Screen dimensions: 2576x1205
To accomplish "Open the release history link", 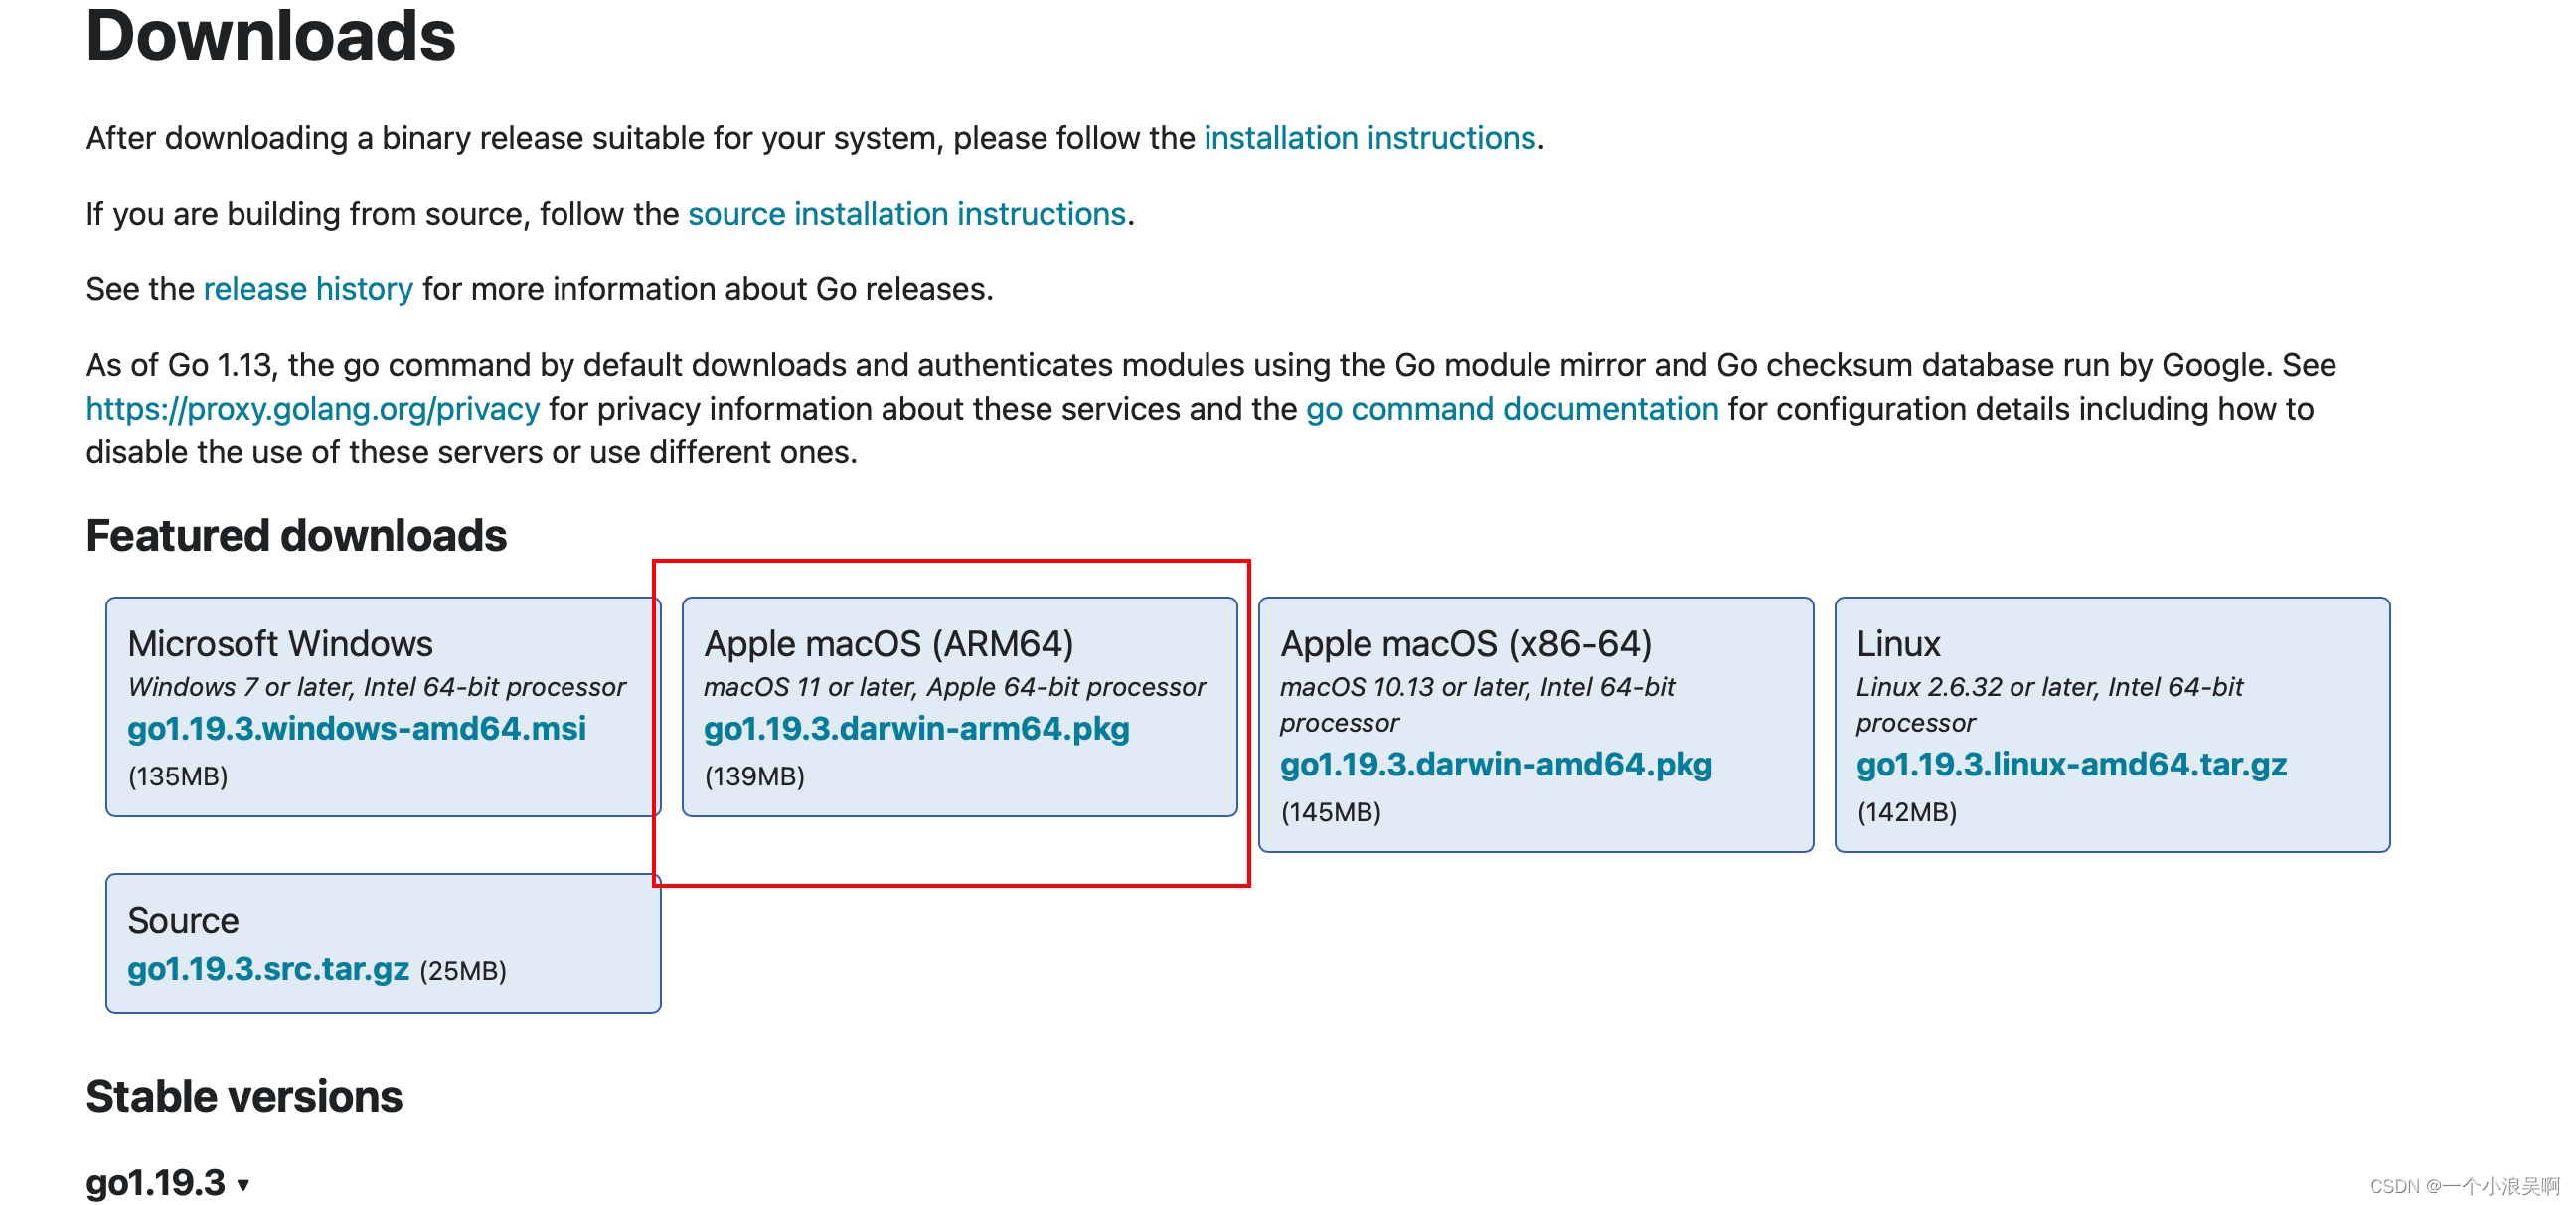I will tap(308, 289).
